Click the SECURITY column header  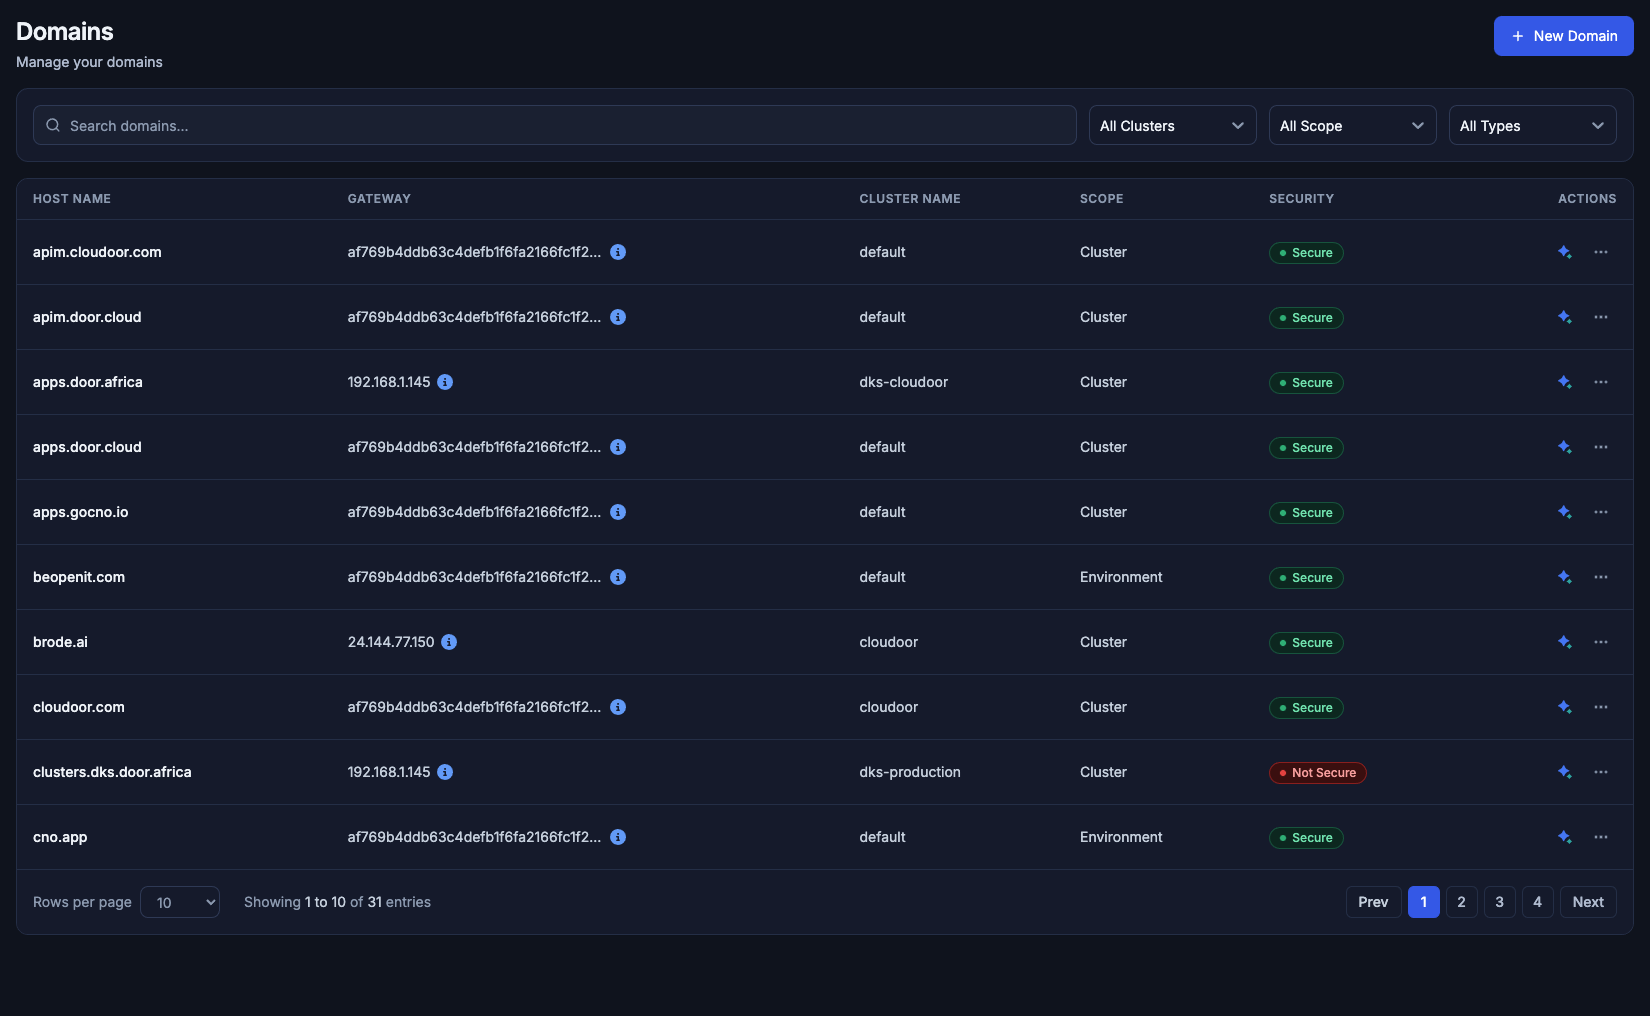1301,199
